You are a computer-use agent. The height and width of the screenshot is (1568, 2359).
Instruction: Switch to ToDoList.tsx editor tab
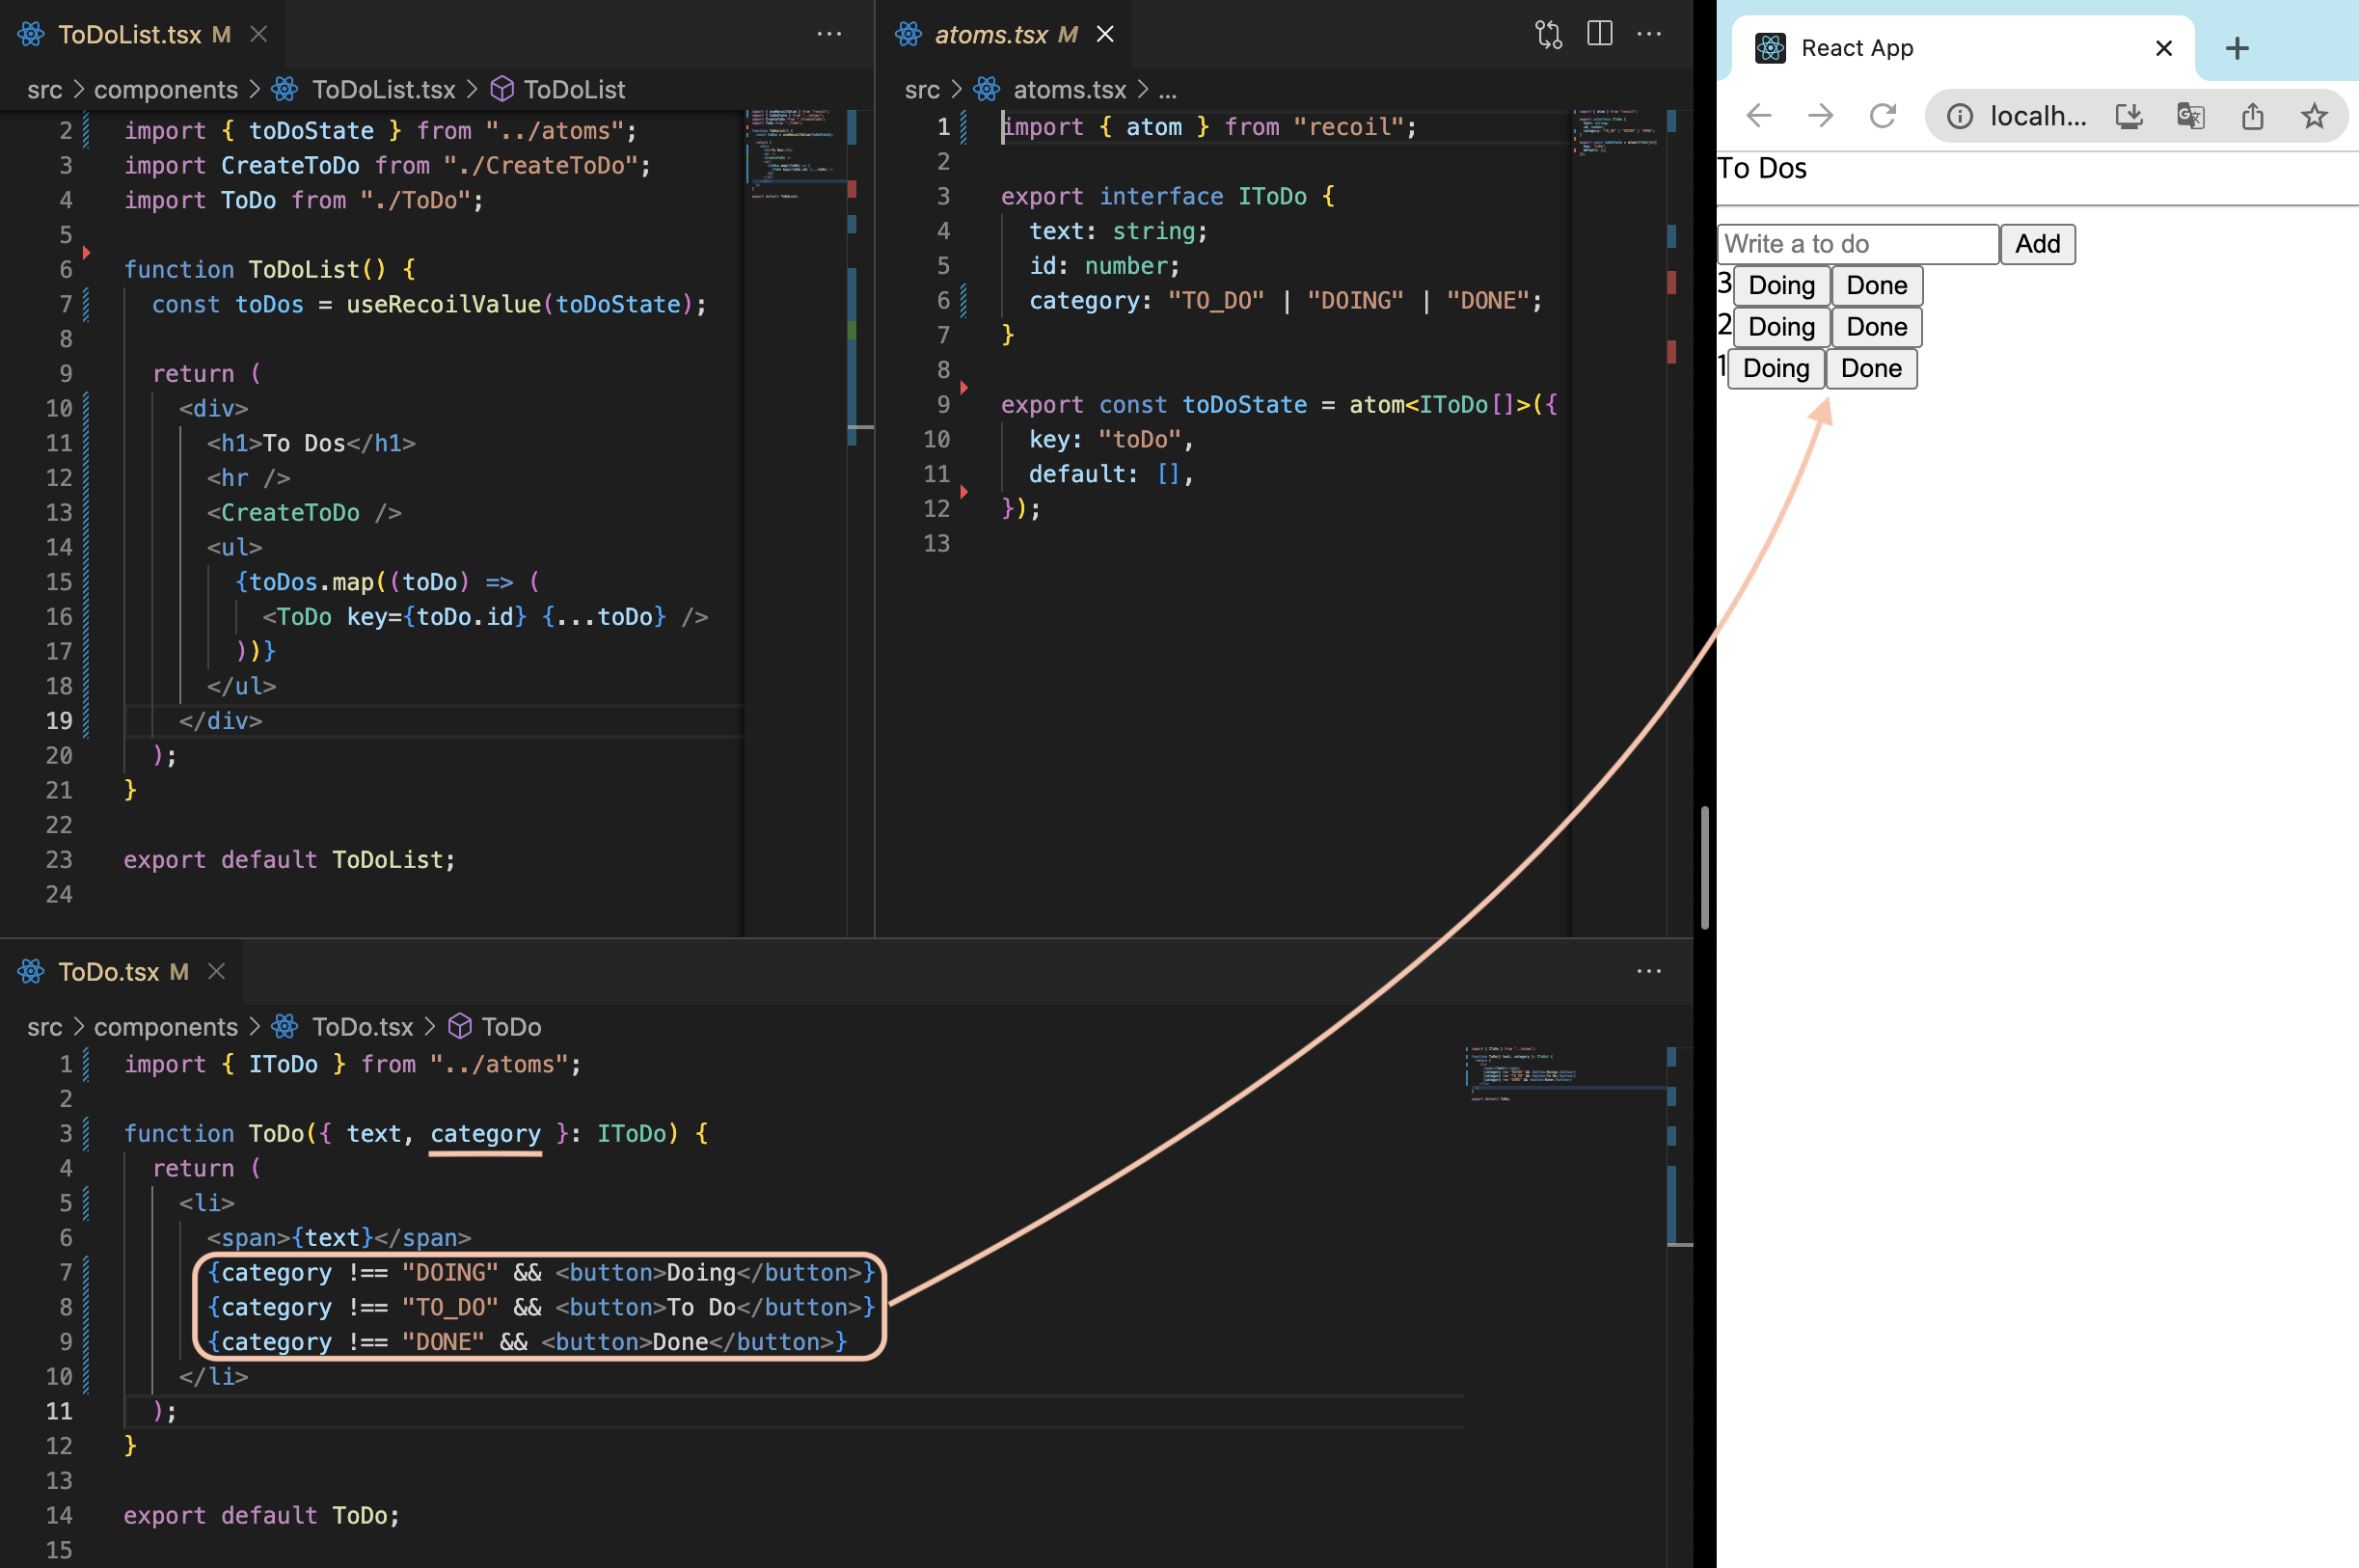[x=130, y=35]
